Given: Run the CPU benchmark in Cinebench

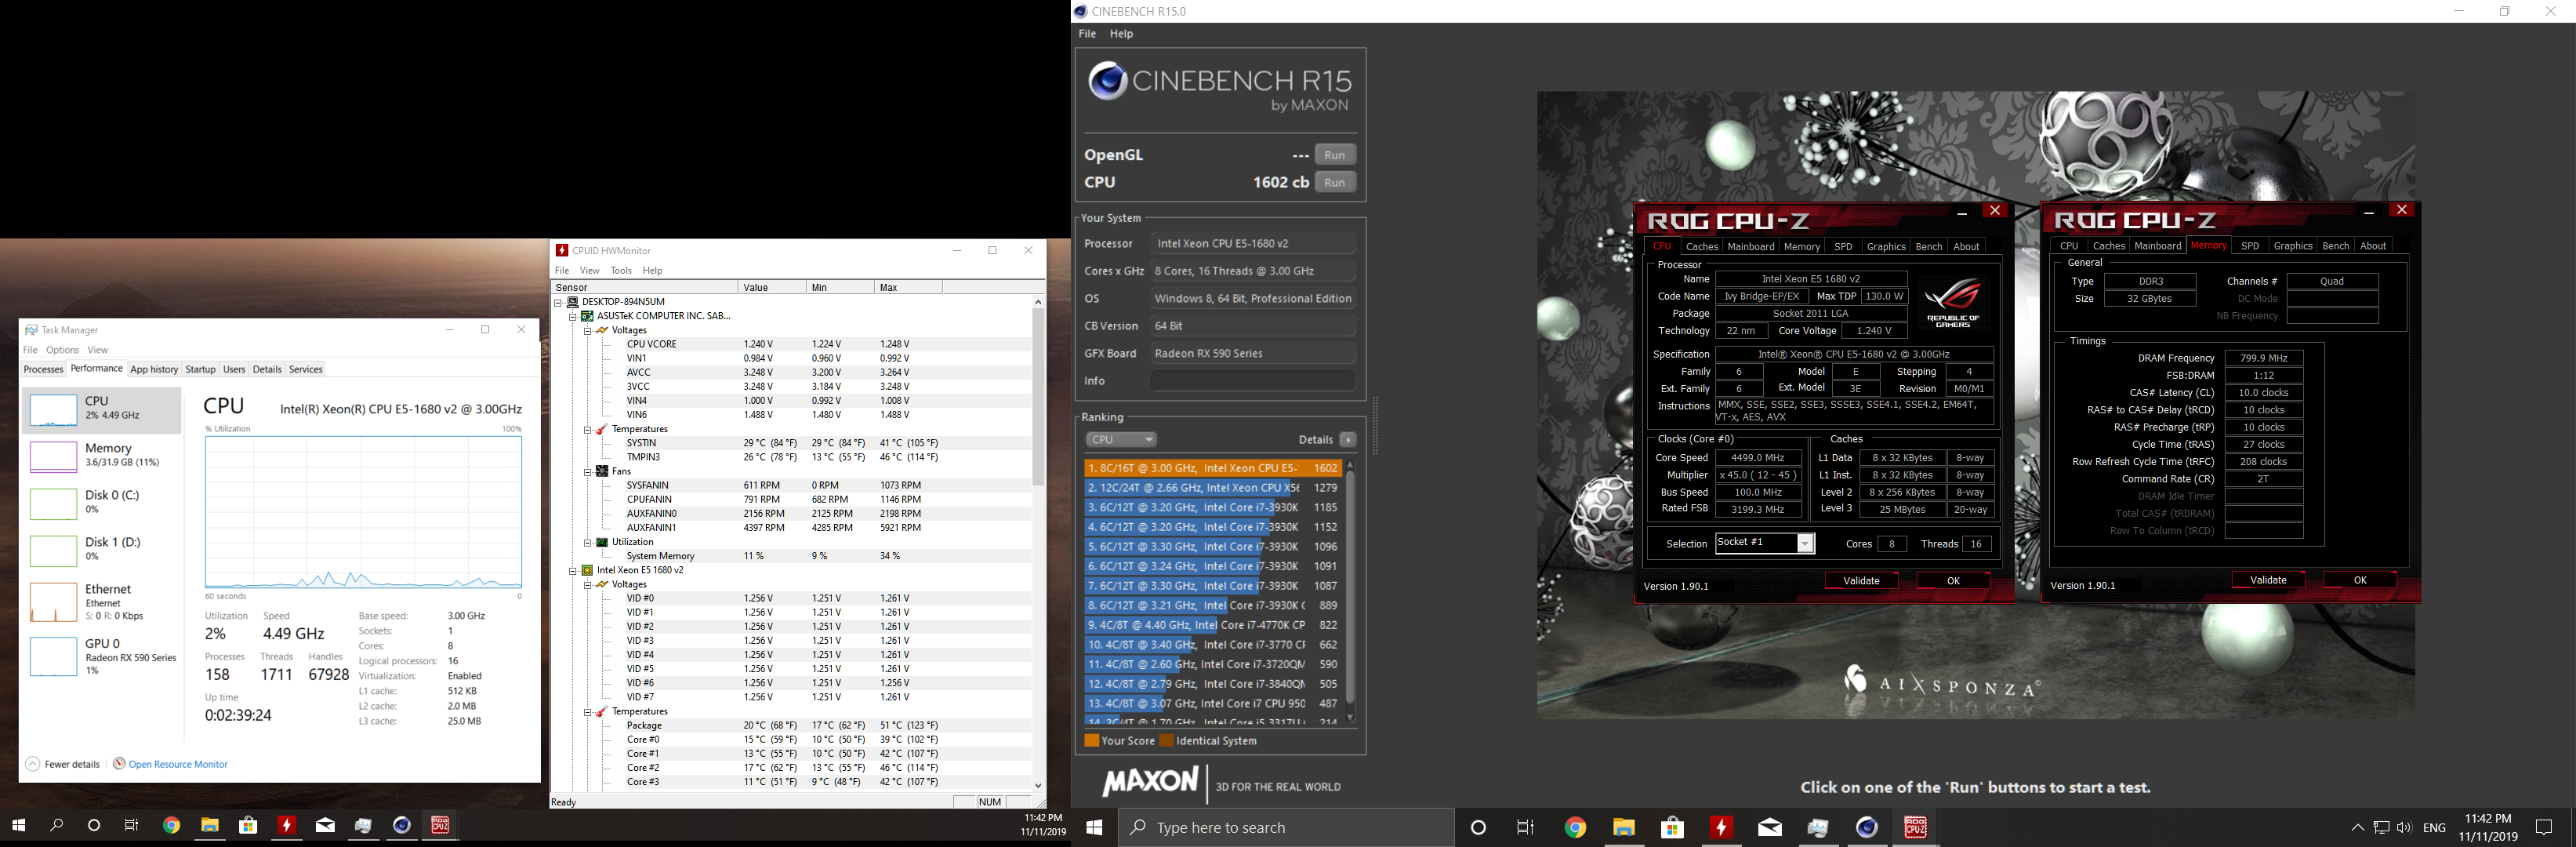Looking at the screenshot, I should point(1335,183).
